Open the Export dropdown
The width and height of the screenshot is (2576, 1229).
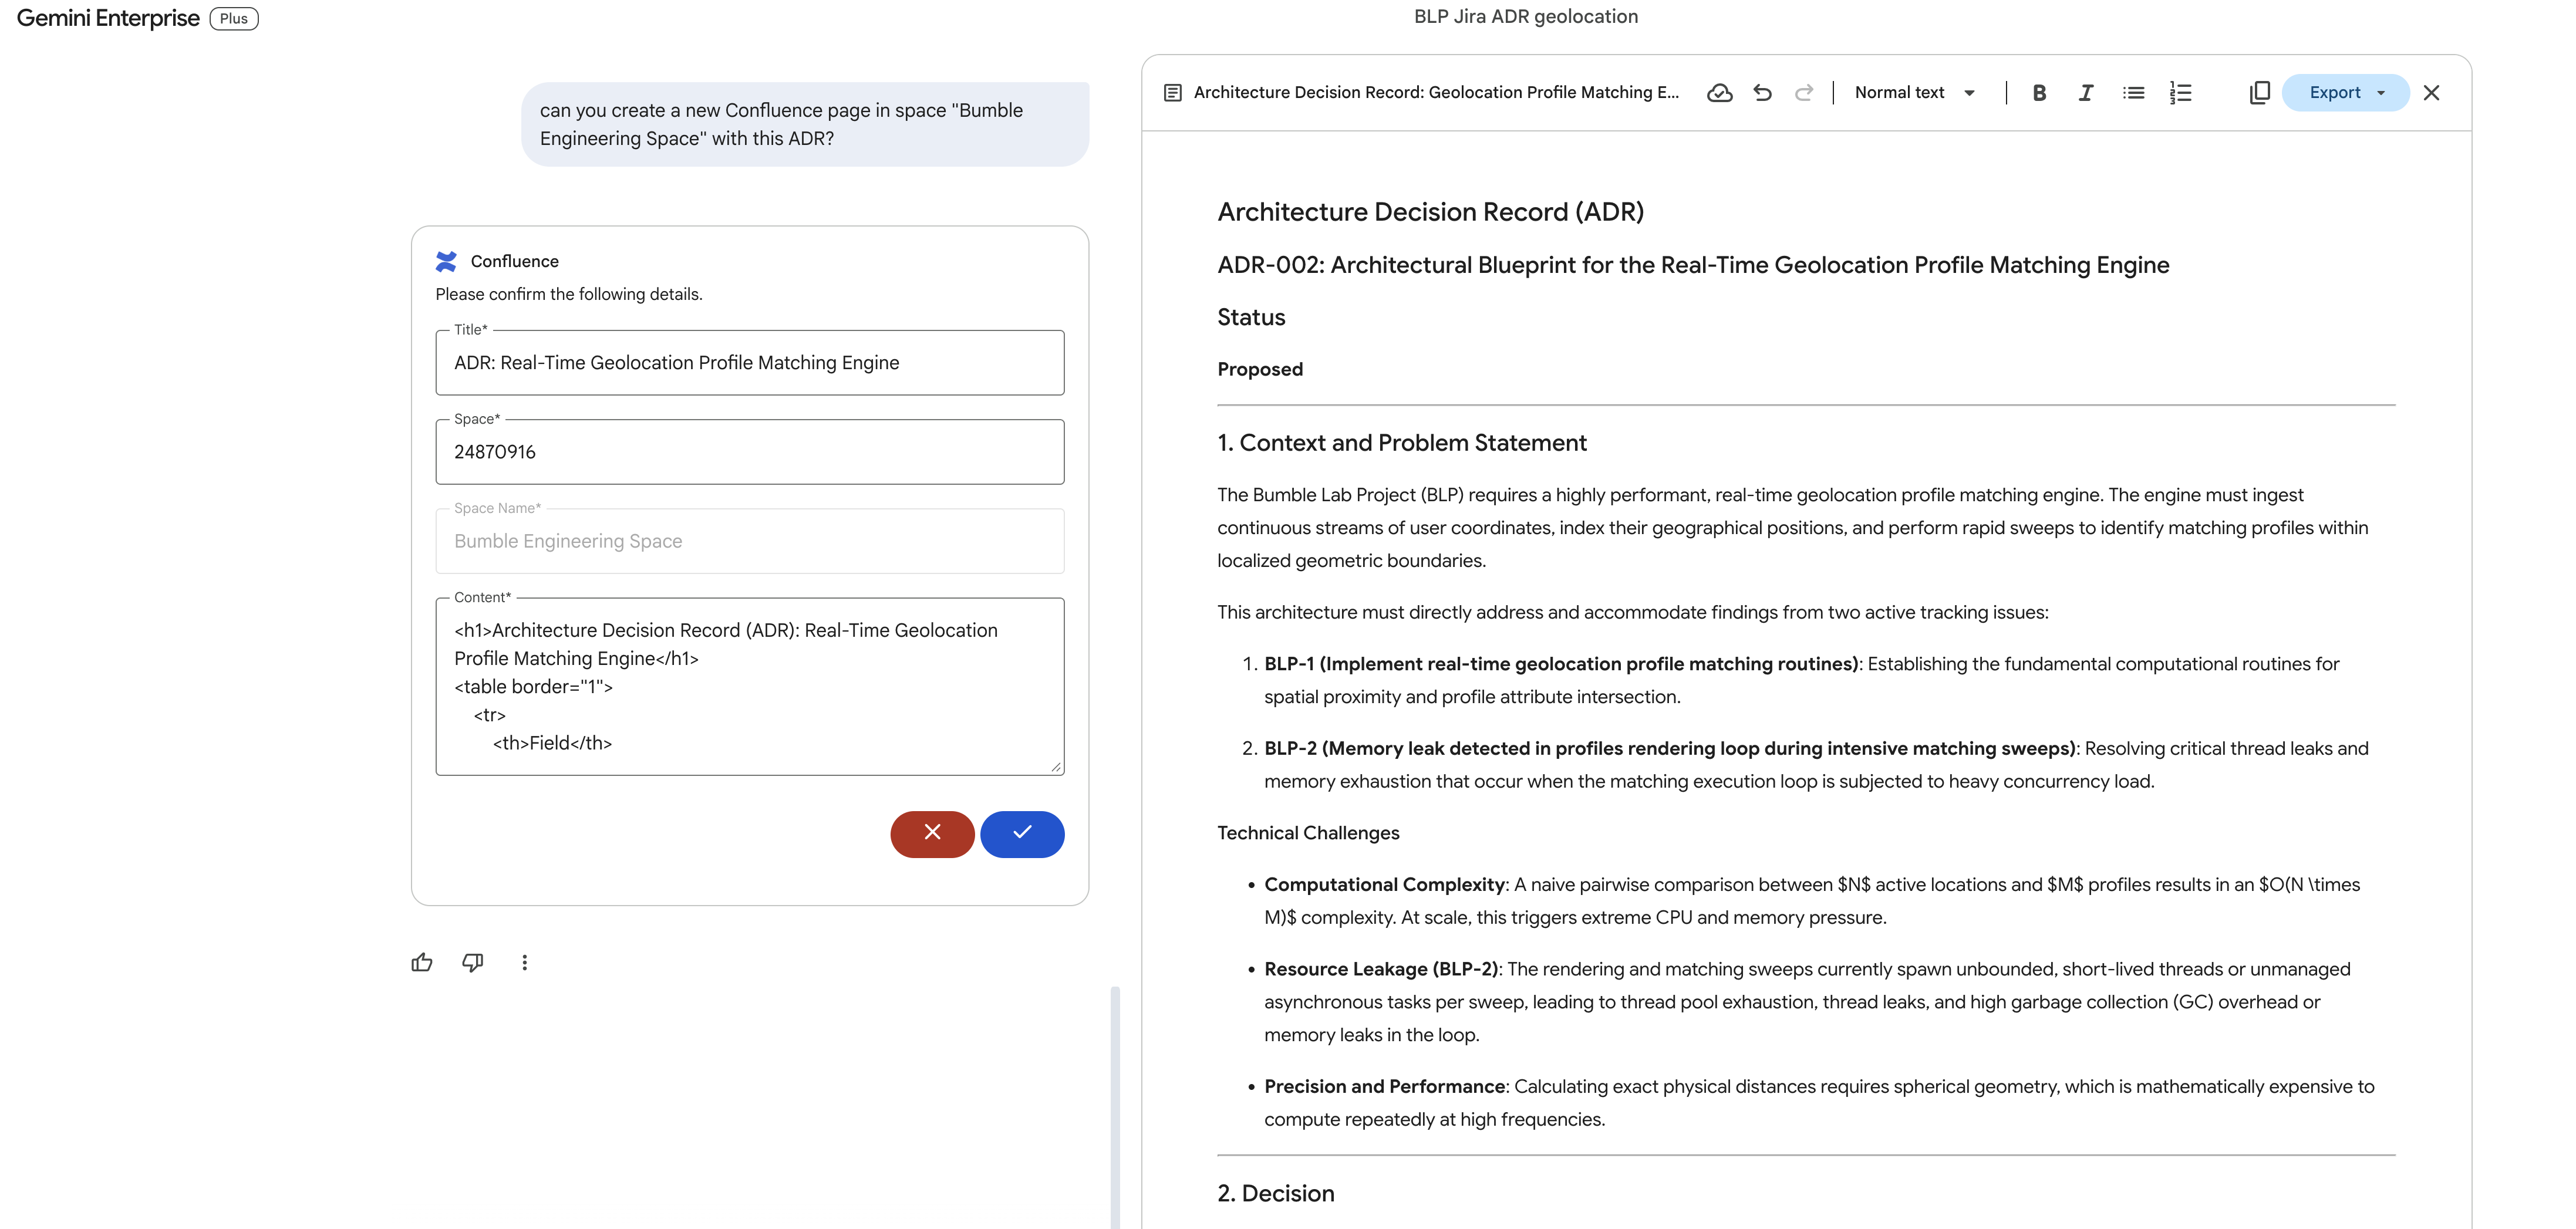click(x=2345, y=92)
